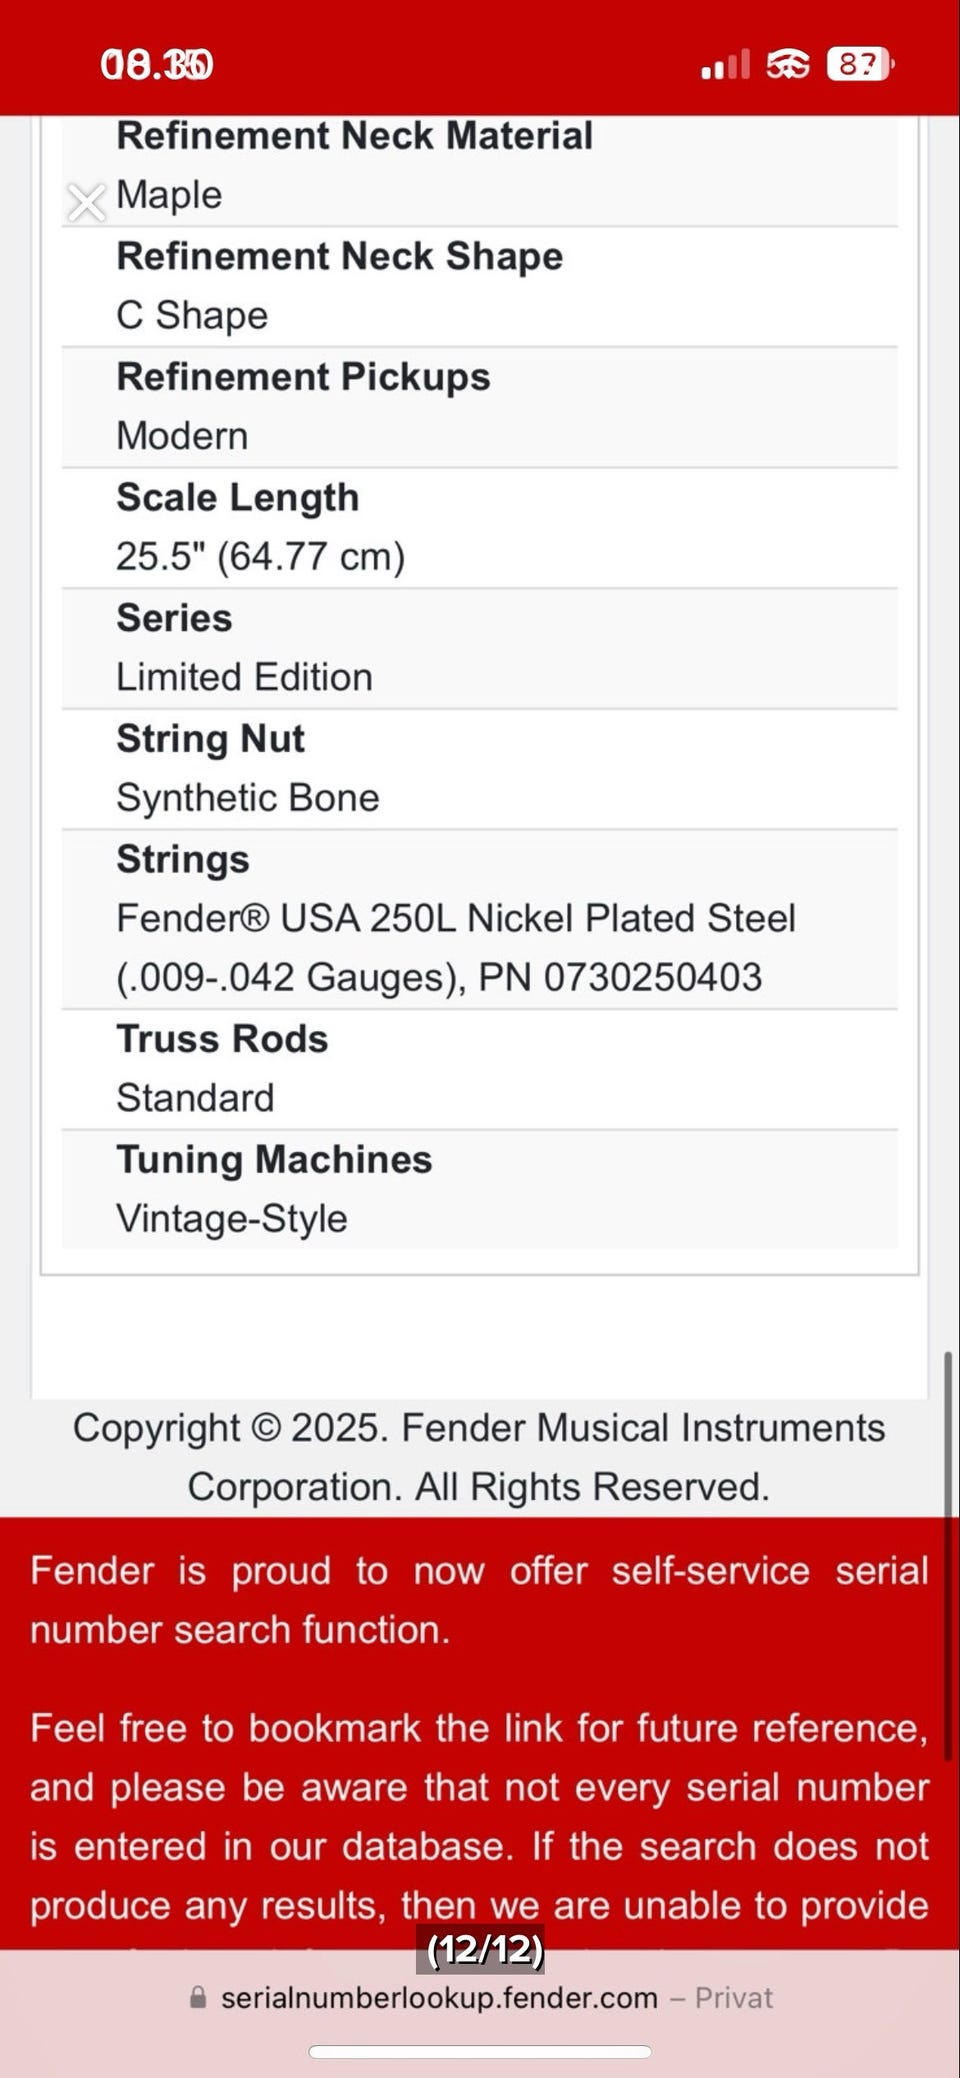Tap the cellular signal strength icon
The height and width of the screenshot is (2078, 960).
point(725,66)
